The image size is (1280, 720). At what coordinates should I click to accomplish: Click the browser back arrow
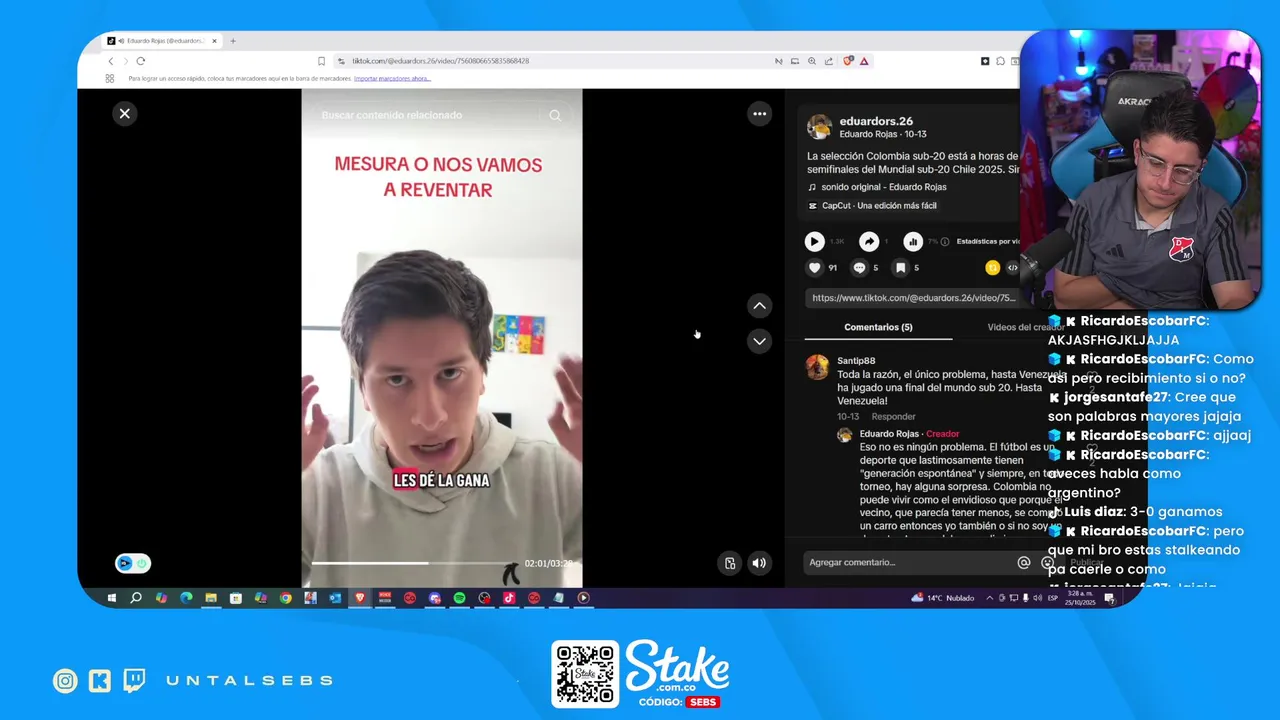tap(111, 61)
